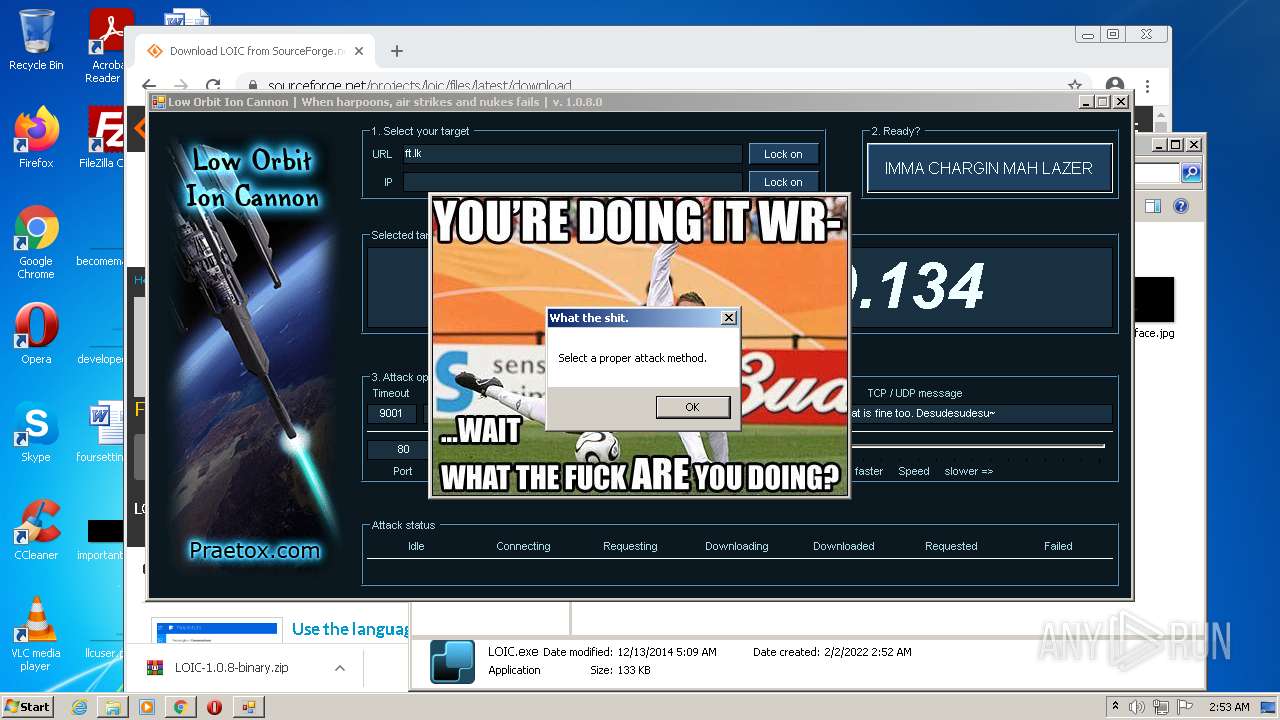This screenshot has height=720, width=1280.
Task: Open the Opera taskbar icon
Action: [x=214, y=707]
